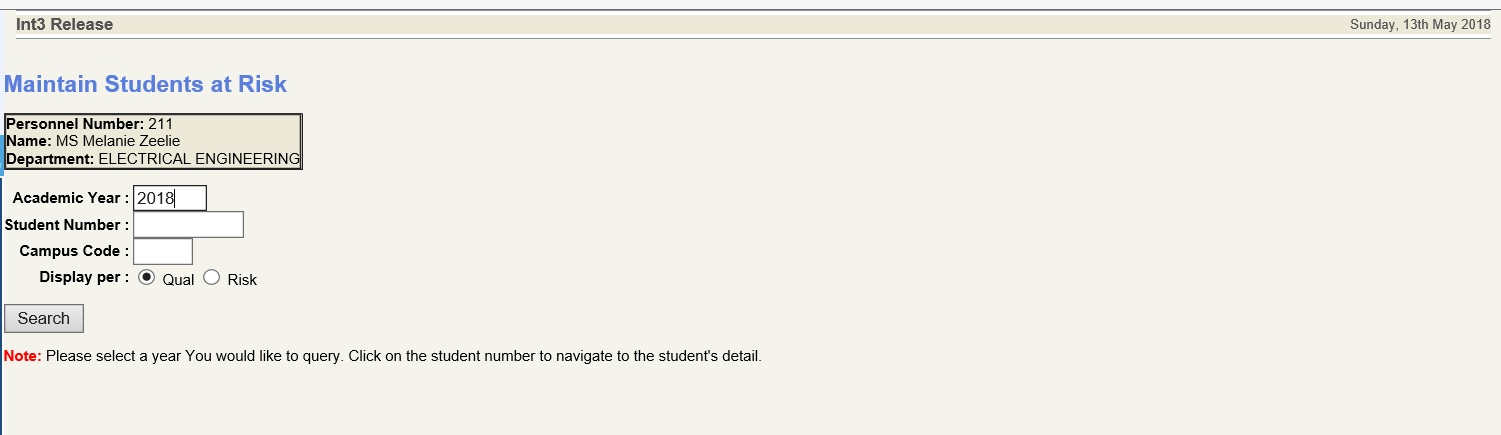Image resolution: width=1501 pixels, height=435 pixels.
Task: Click the date Sunday, 13th May 2018
Action: point(1419,25)
